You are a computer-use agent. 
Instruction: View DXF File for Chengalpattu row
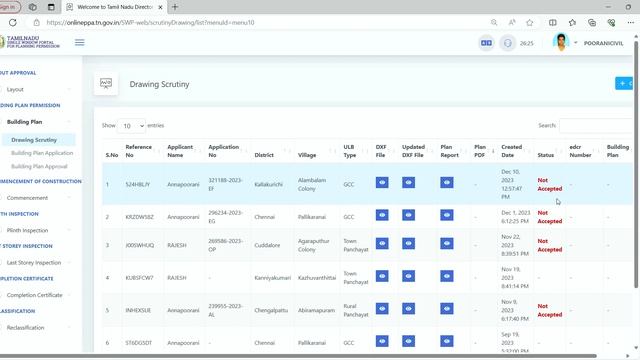pos(382,309)
